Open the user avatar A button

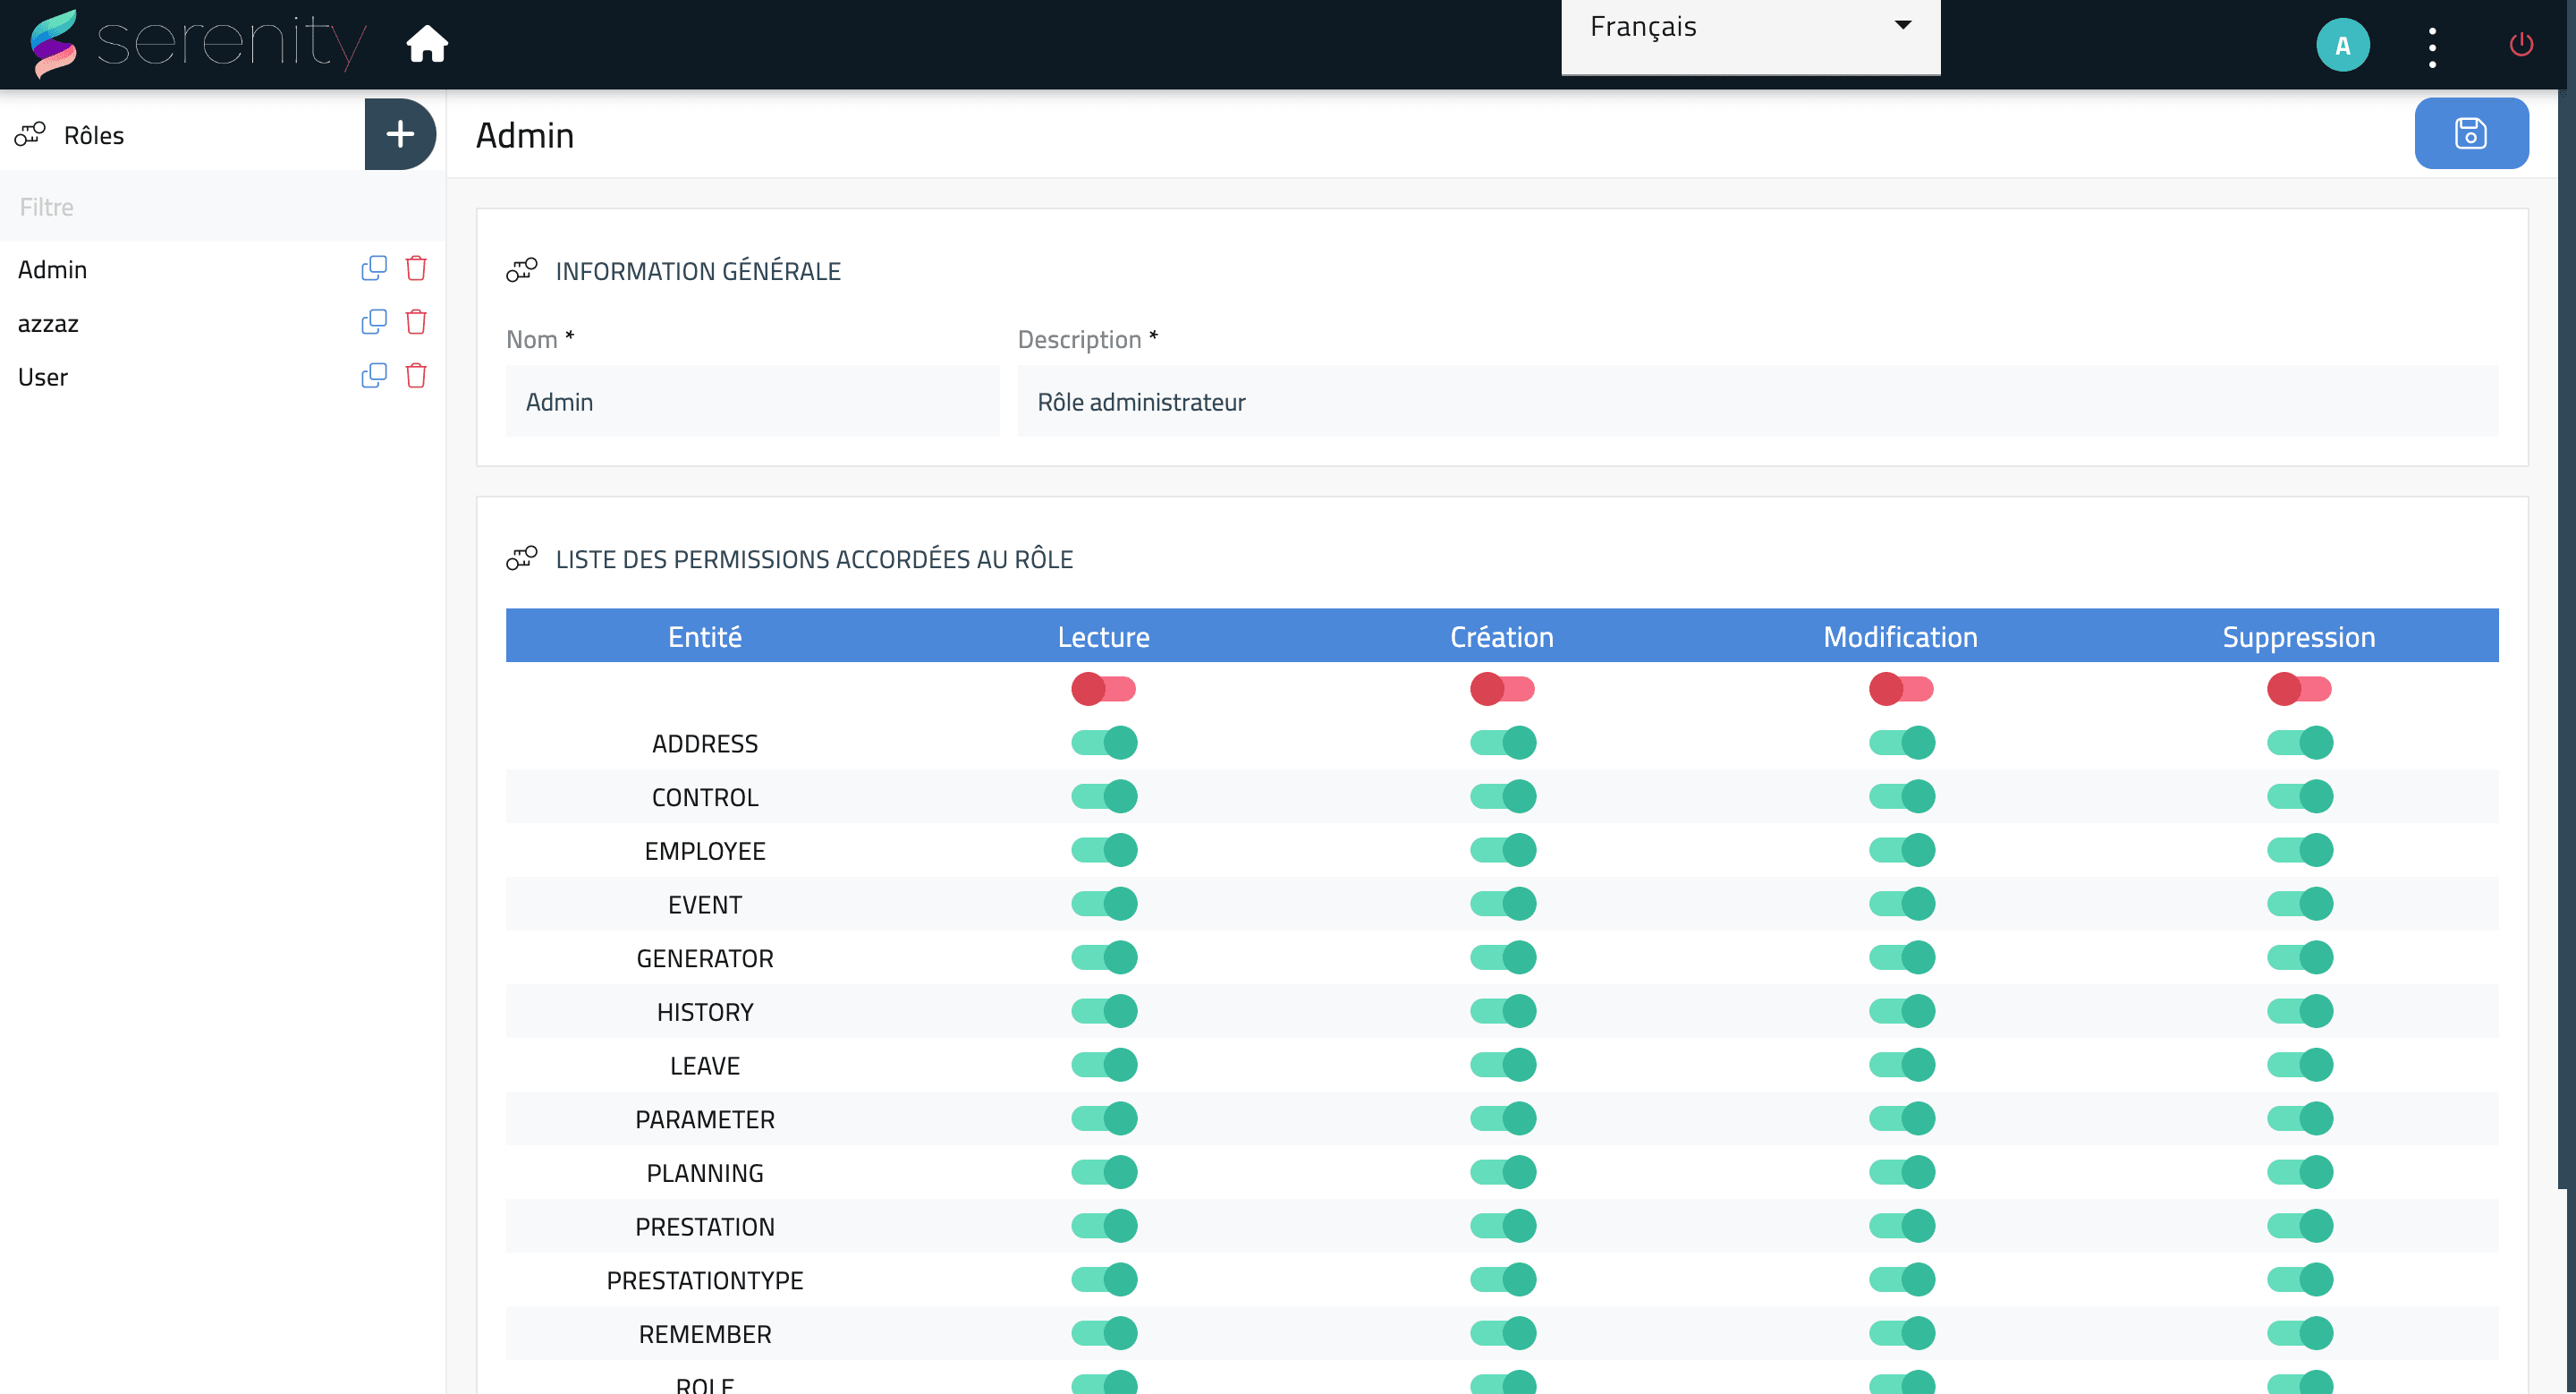2342,45
